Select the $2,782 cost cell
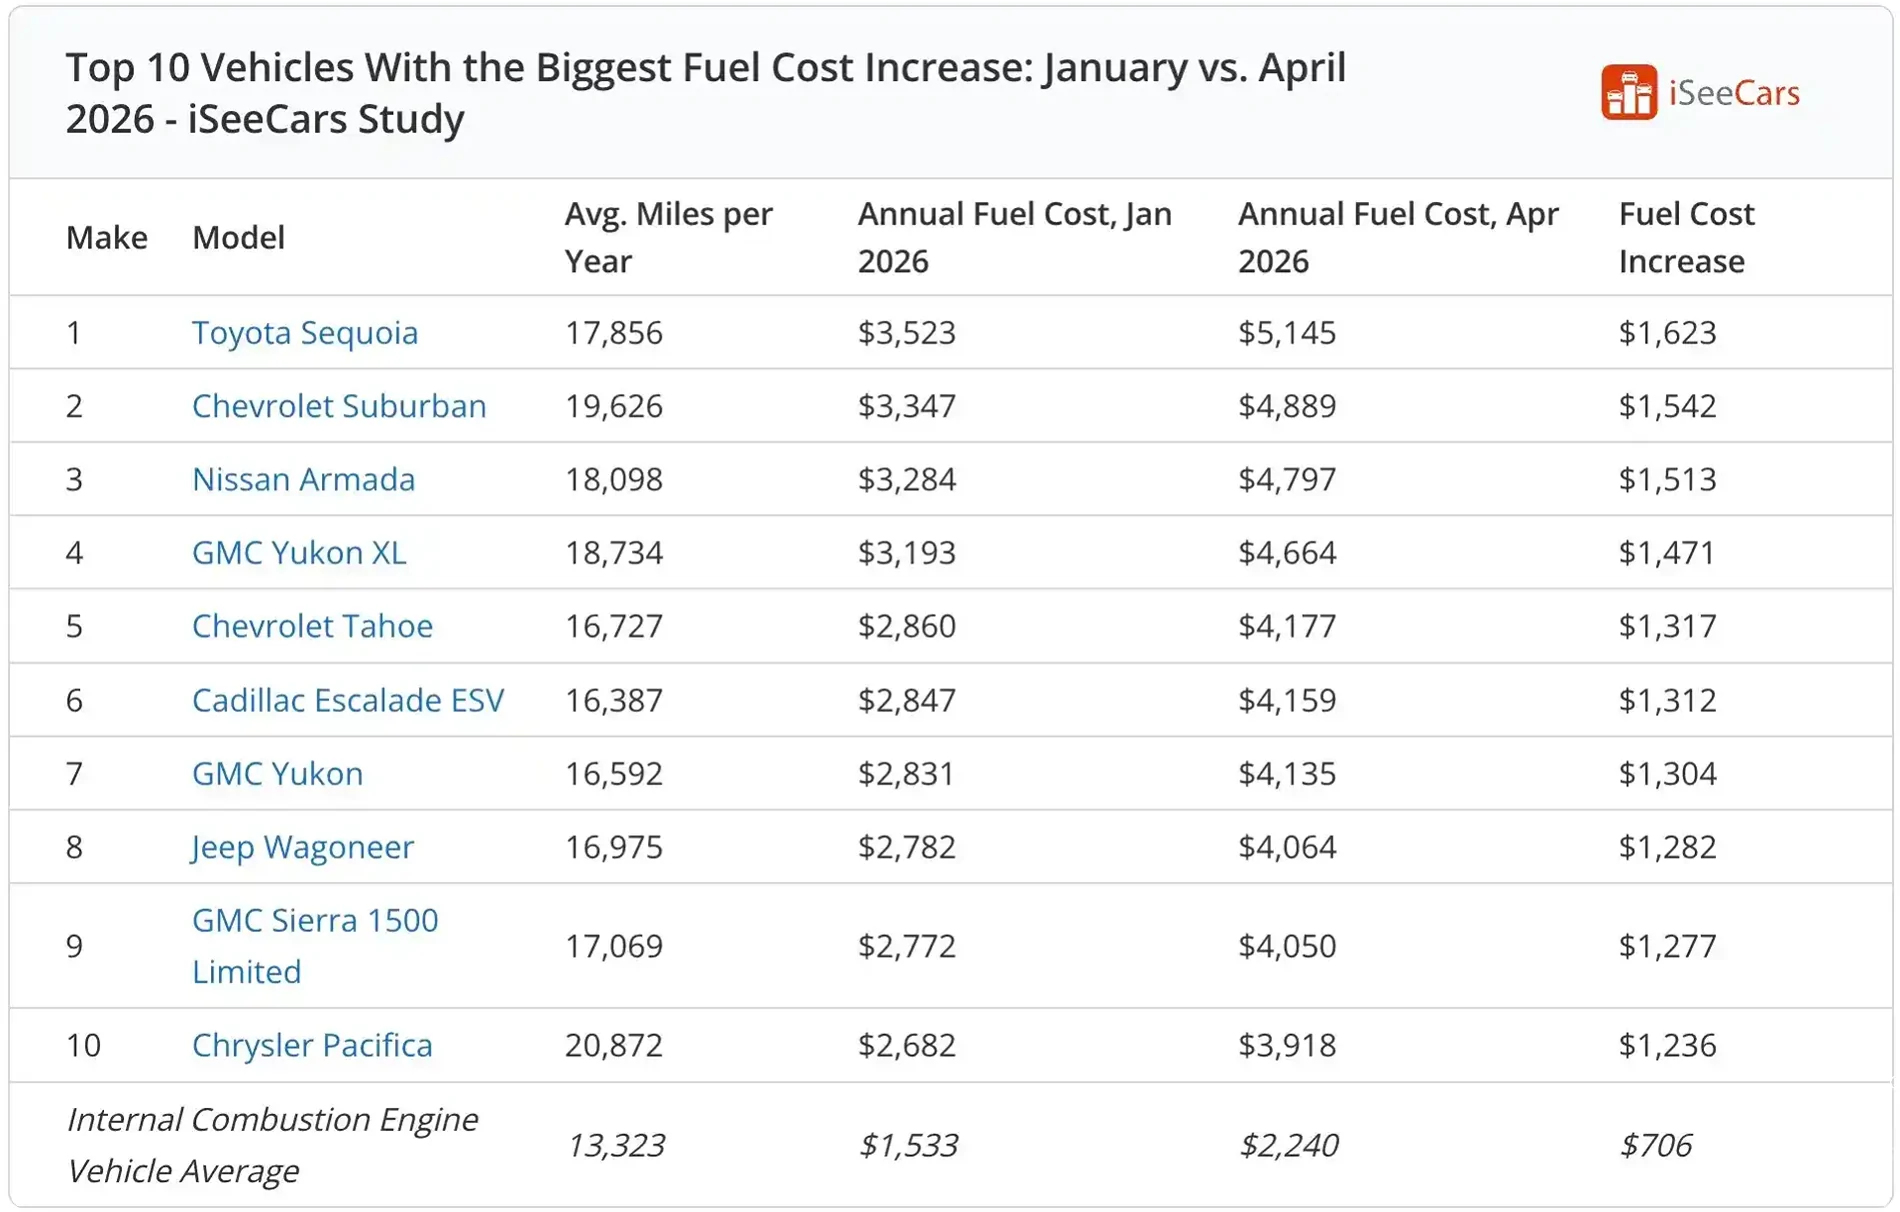The width and height of the screenshot is (1900, 1212). click(907, 847)
